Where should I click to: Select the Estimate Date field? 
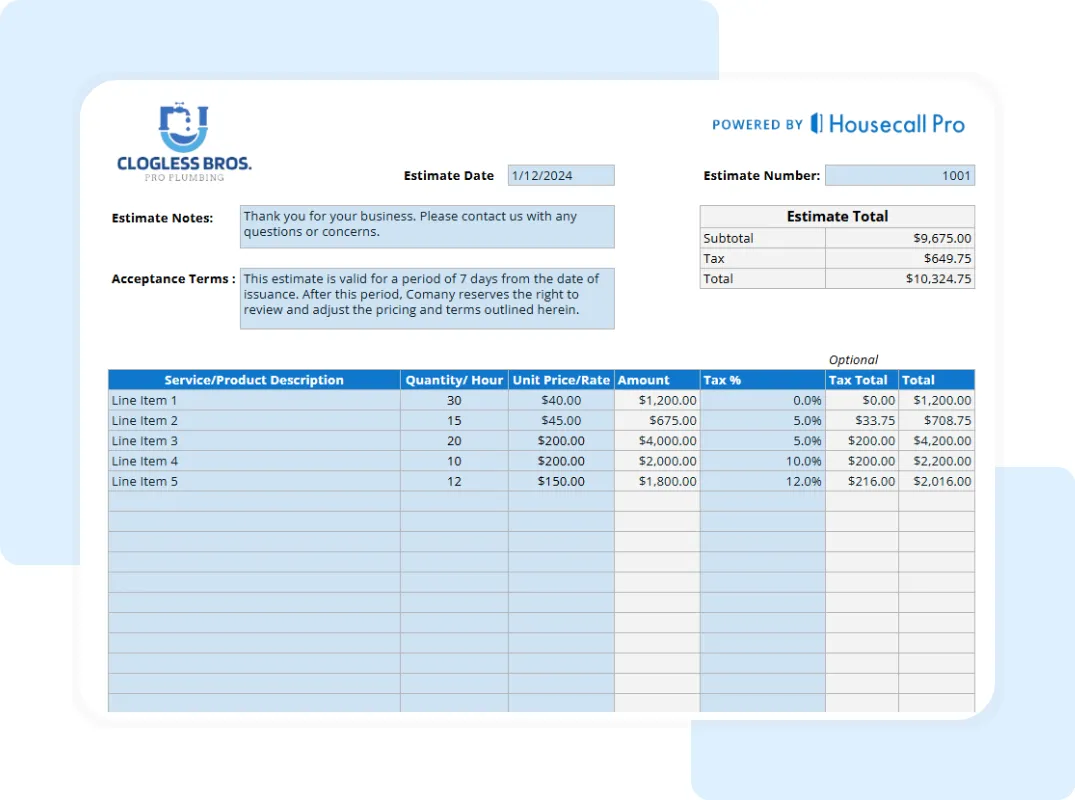pos(561,174)
